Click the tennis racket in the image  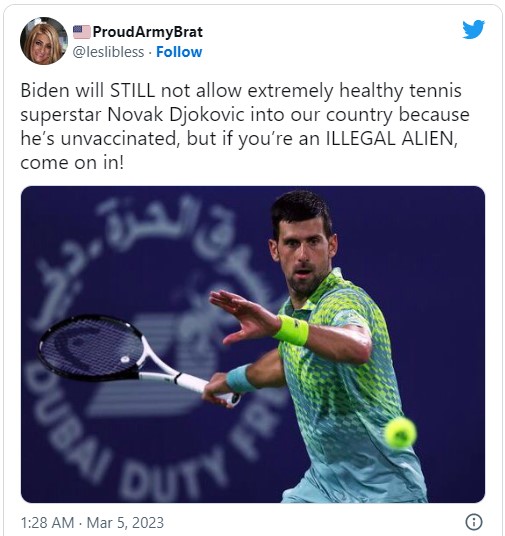point(138,359)
